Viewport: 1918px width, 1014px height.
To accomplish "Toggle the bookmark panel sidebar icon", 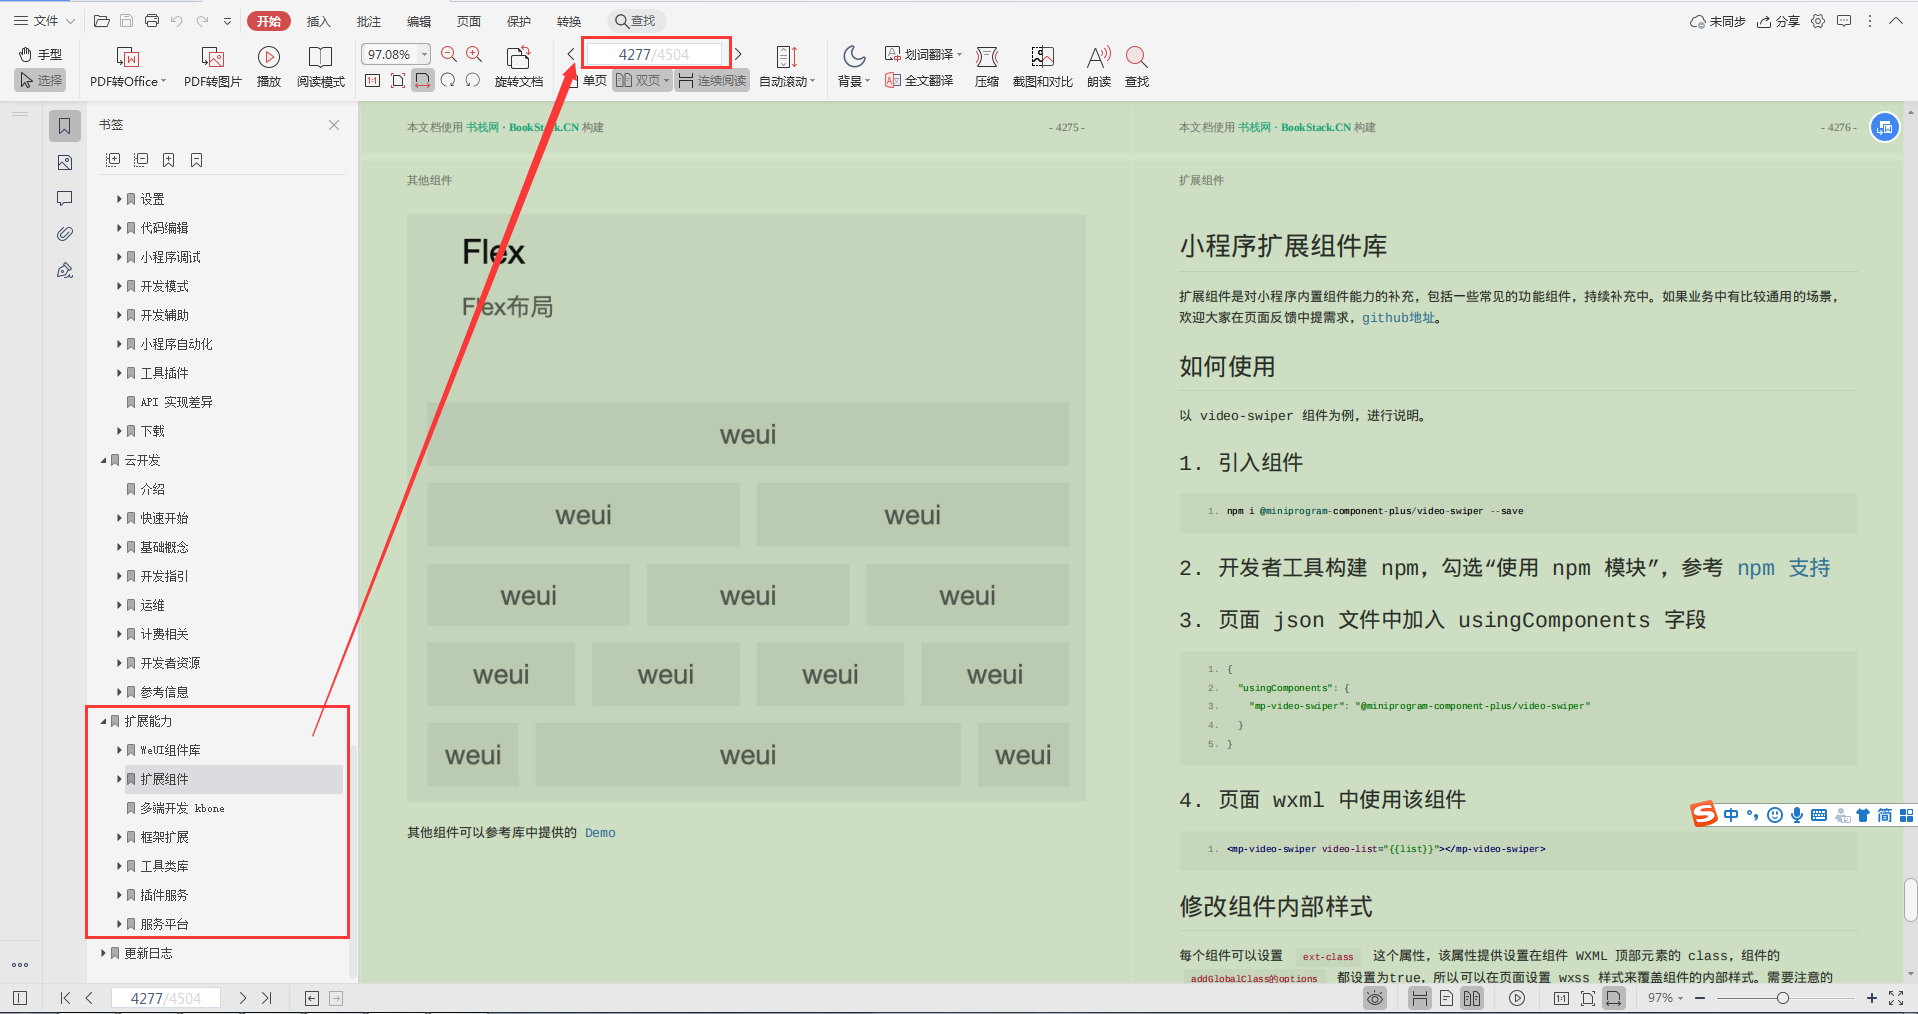I will click(x=65, y=126).
